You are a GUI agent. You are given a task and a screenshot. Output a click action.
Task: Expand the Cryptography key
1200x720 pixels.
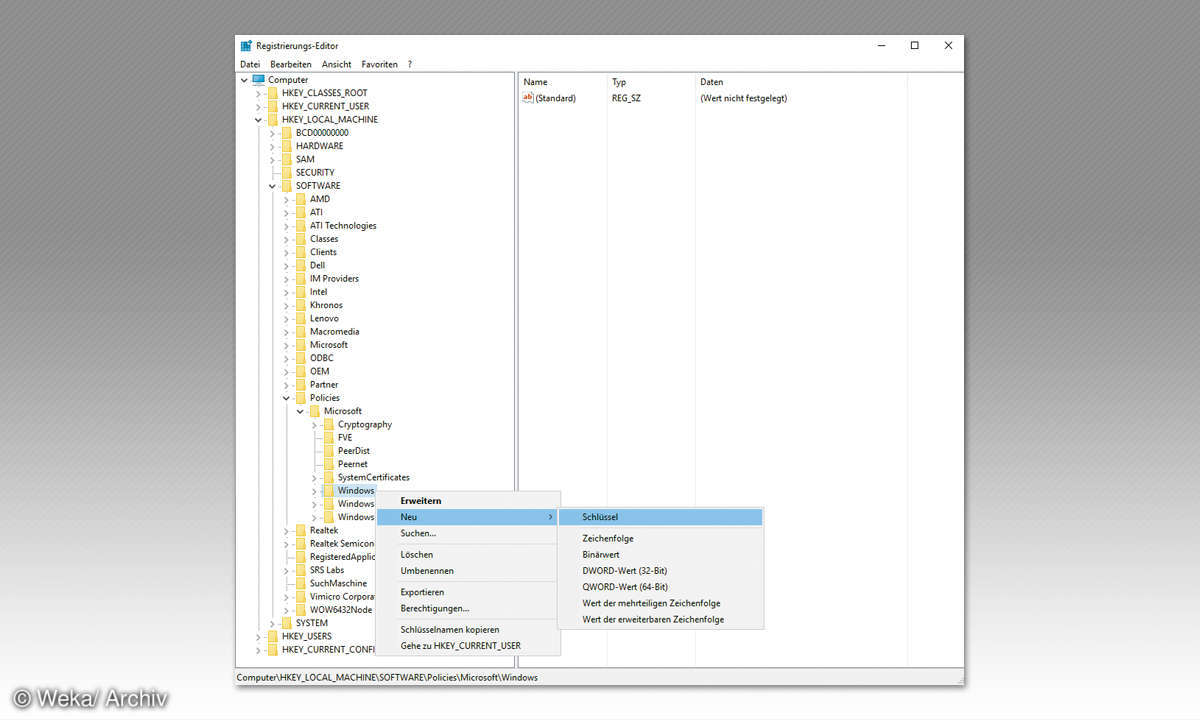[x=314, y=424]
